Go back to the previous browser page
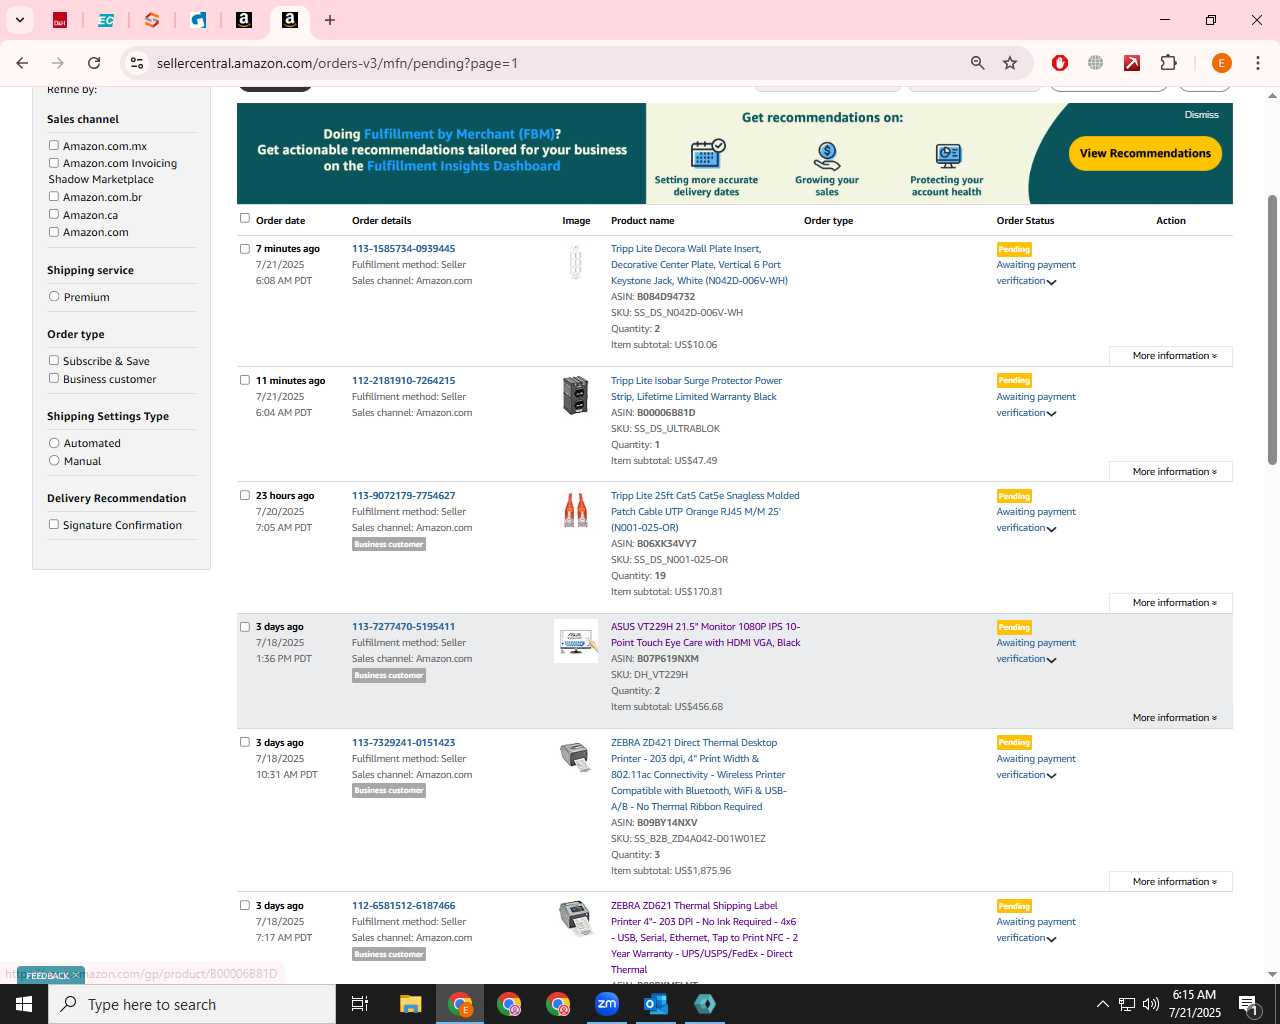The height and width of the screenshot is (1024, 1280). point(22,63)
